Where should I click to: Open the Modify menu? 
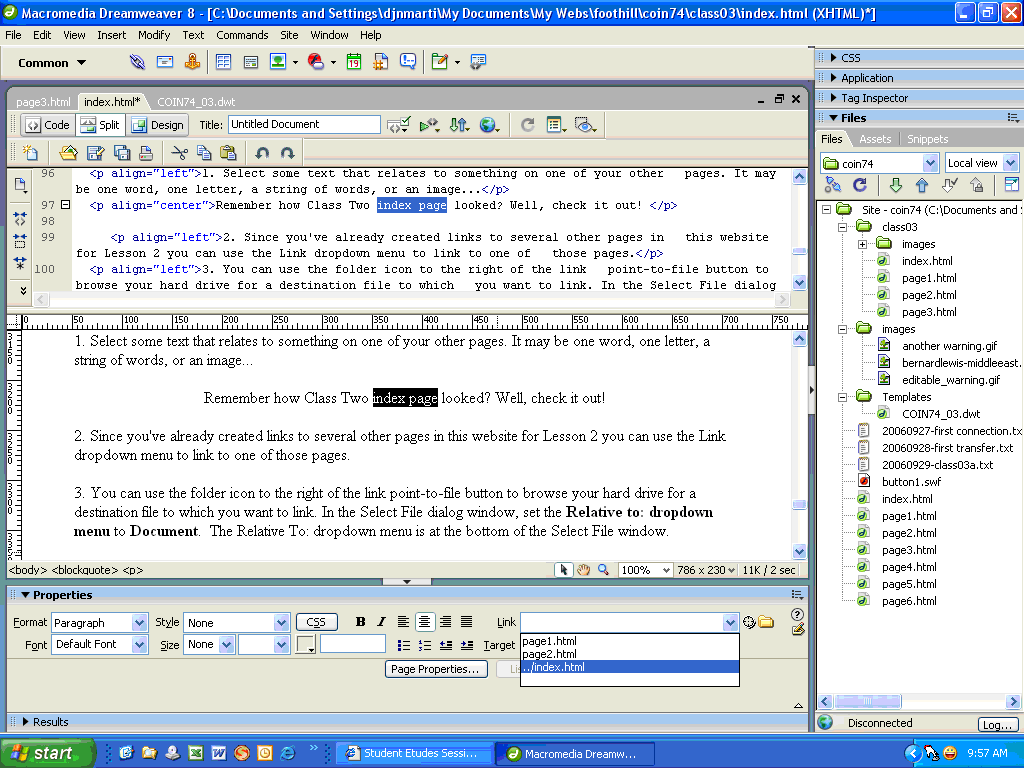154,35
